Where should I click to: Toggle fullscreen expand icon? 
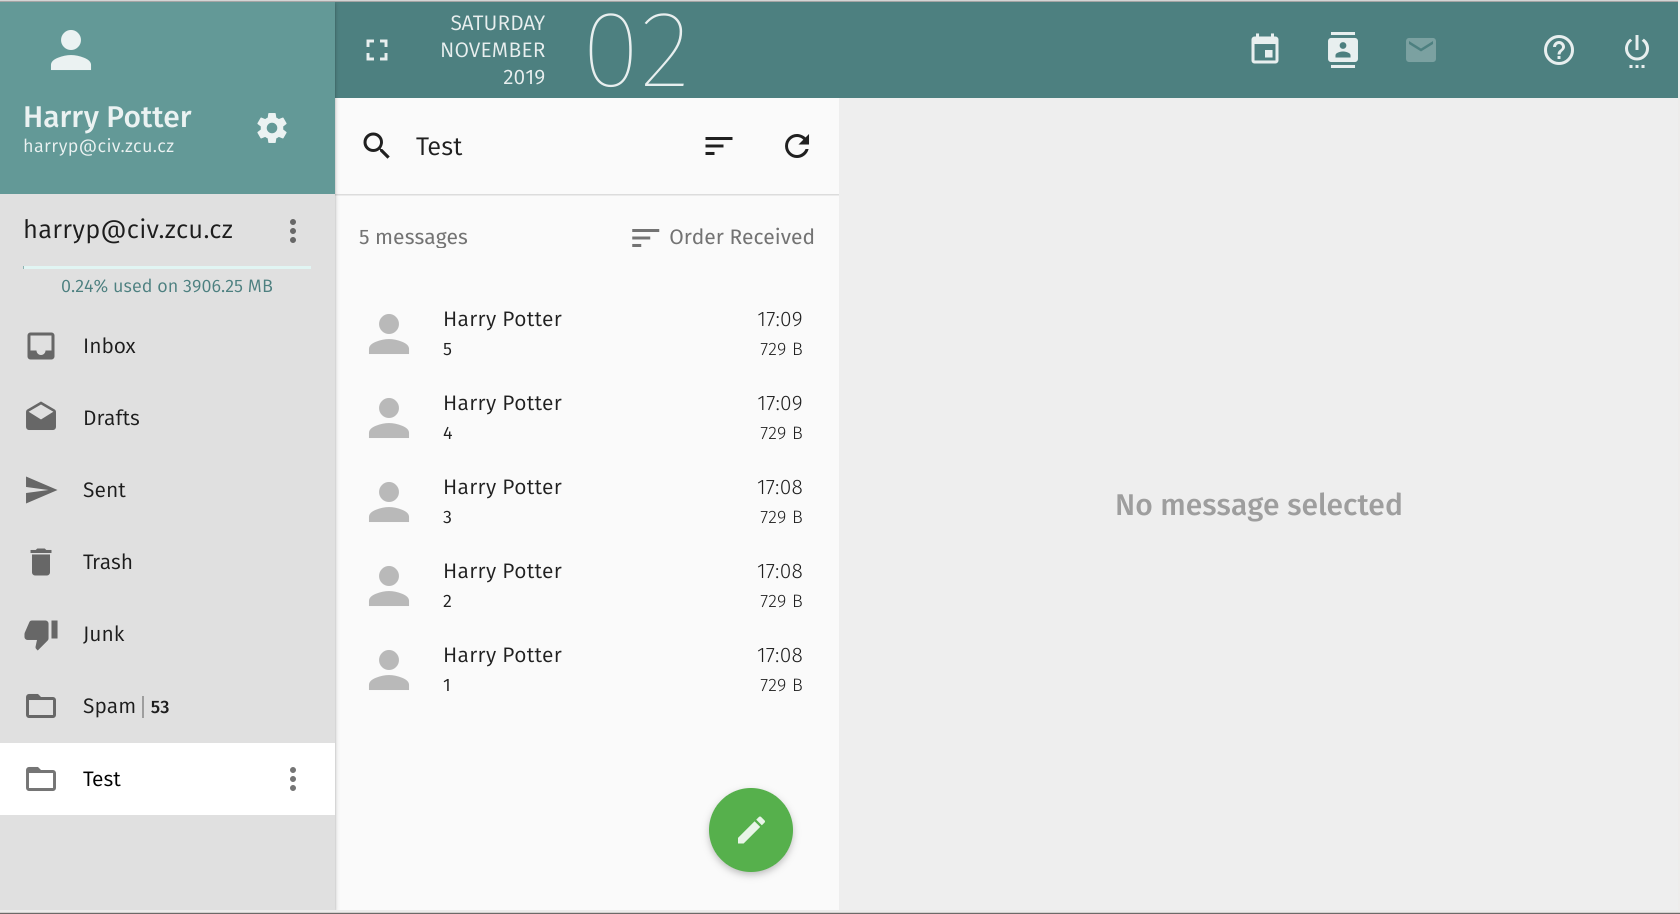pyautogui.click(x=377, y=50)
